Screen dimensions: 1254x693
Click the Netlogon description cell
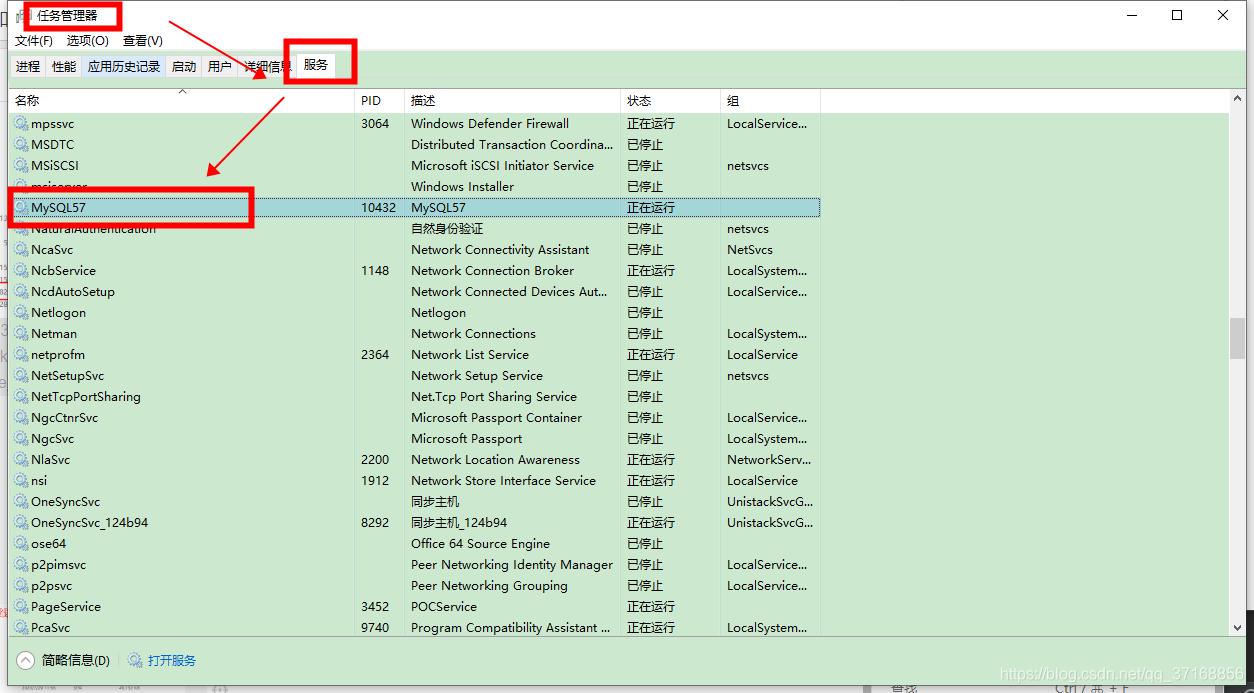click(438, 313)
